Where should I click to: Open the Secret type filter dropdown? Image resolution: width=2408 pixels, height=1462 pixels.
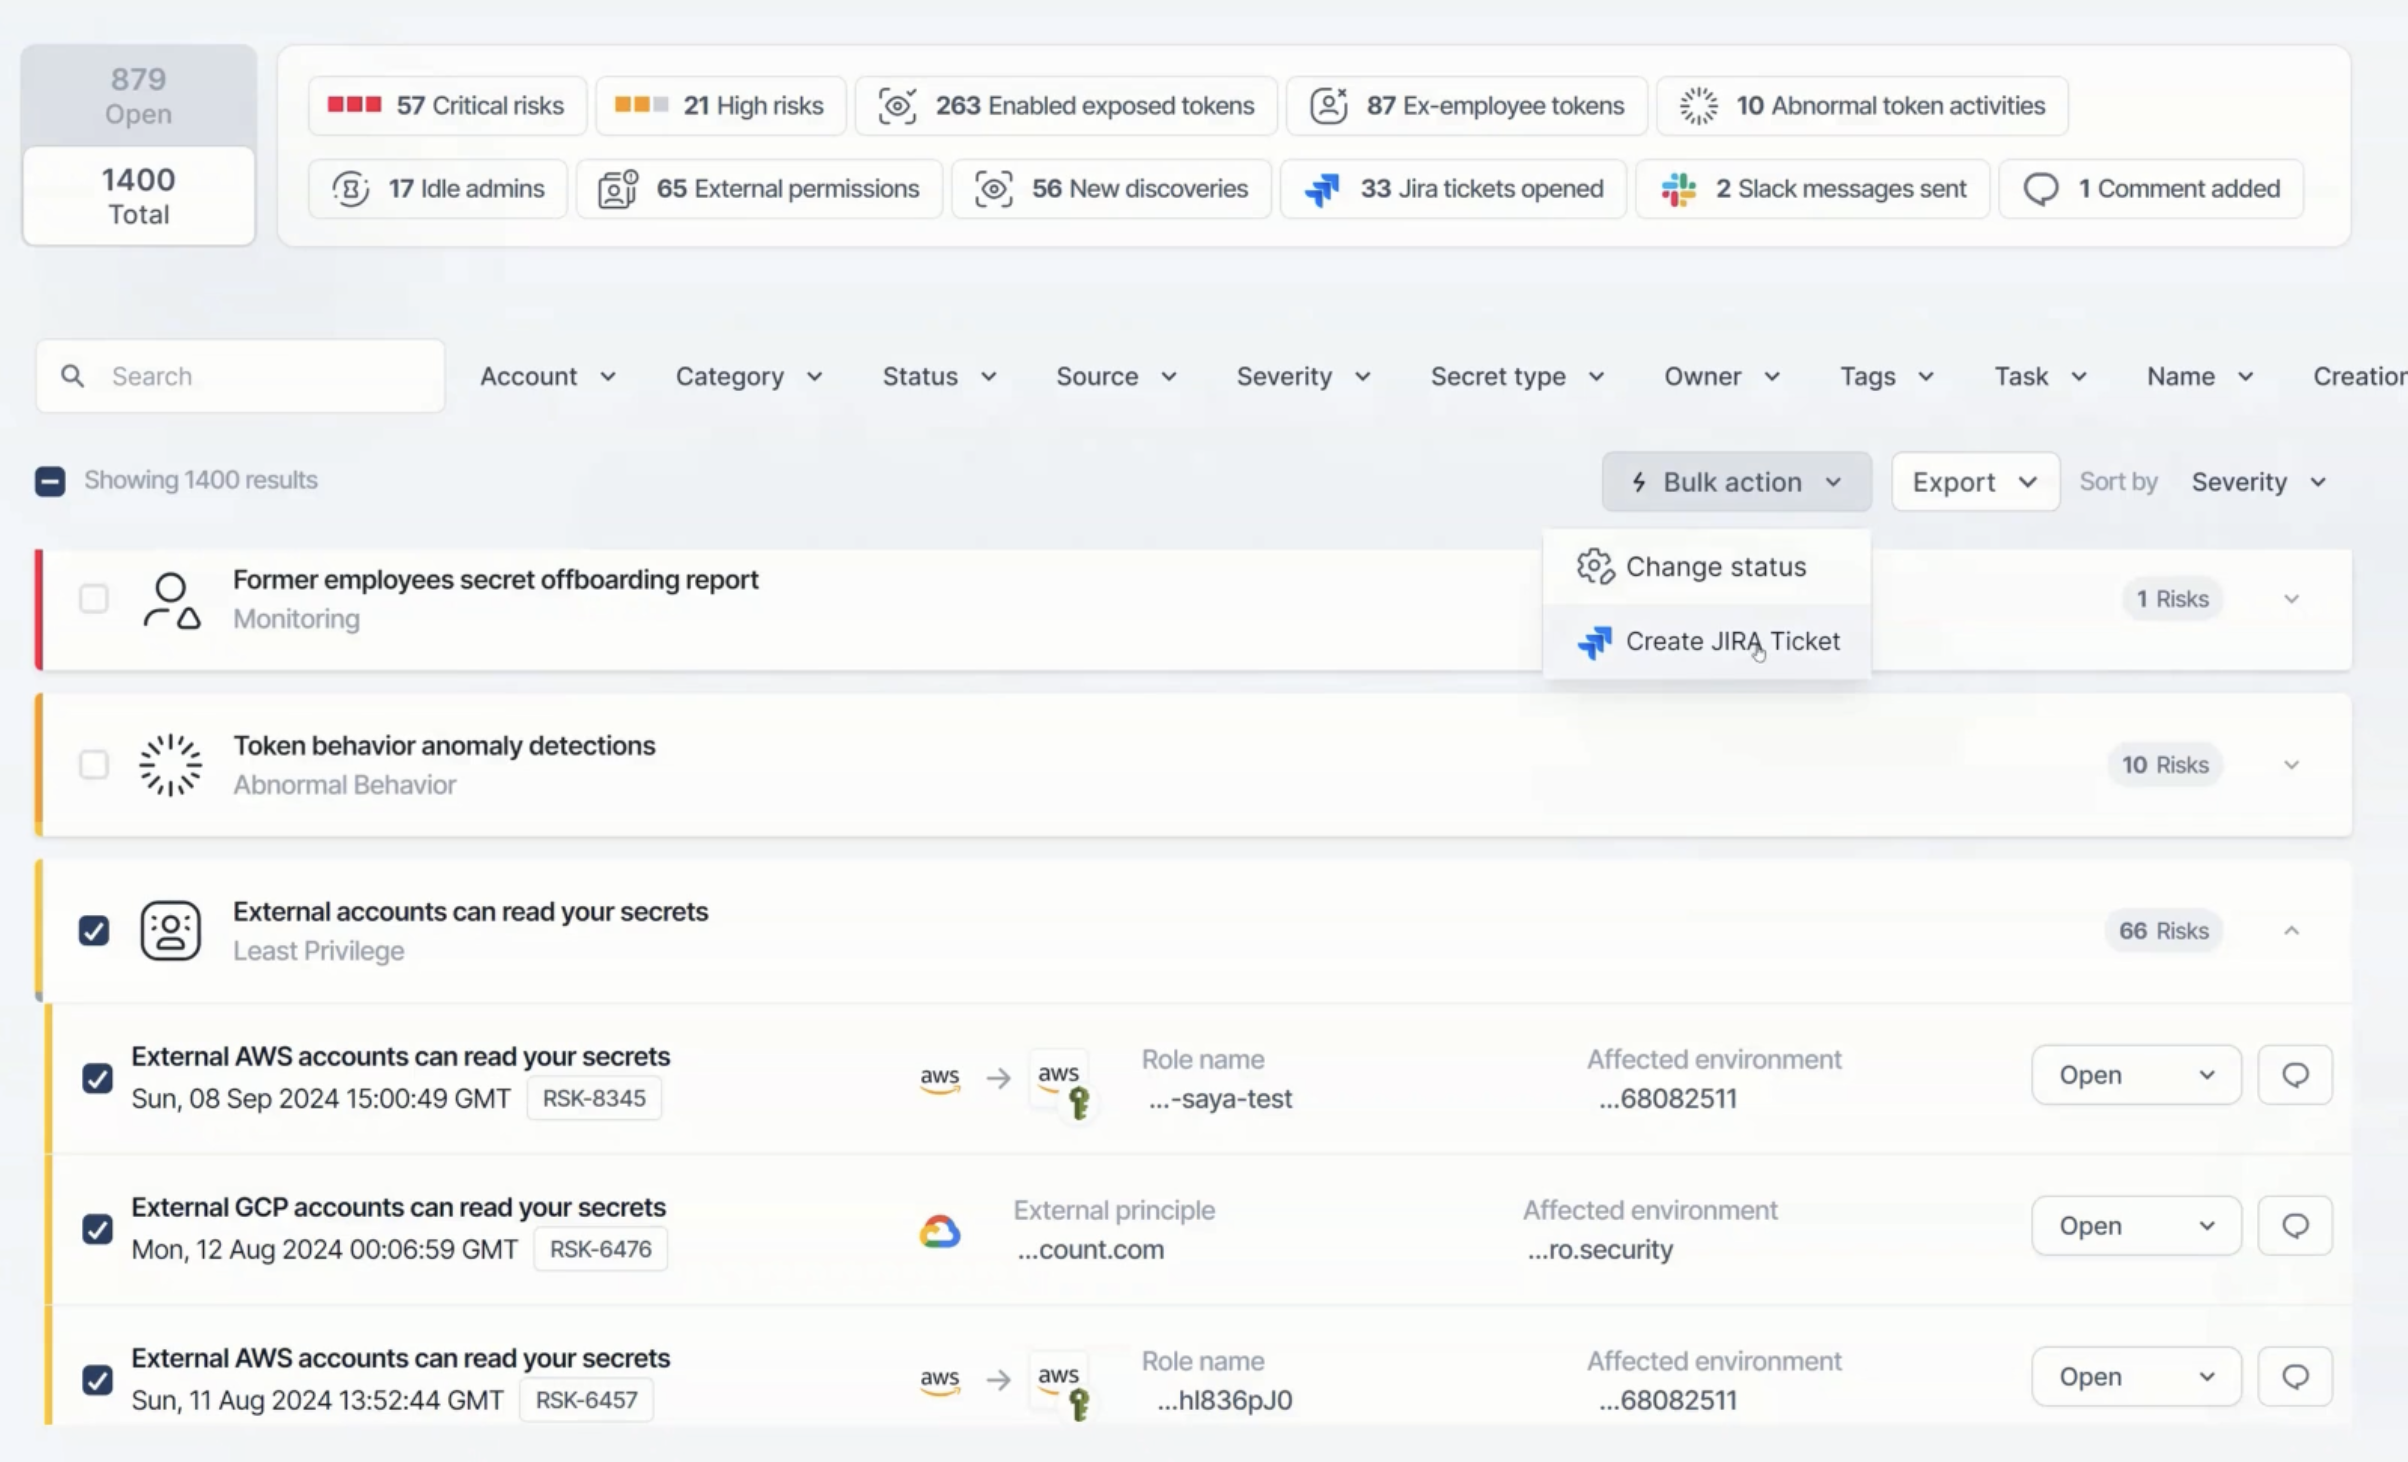coord(1517,376)
